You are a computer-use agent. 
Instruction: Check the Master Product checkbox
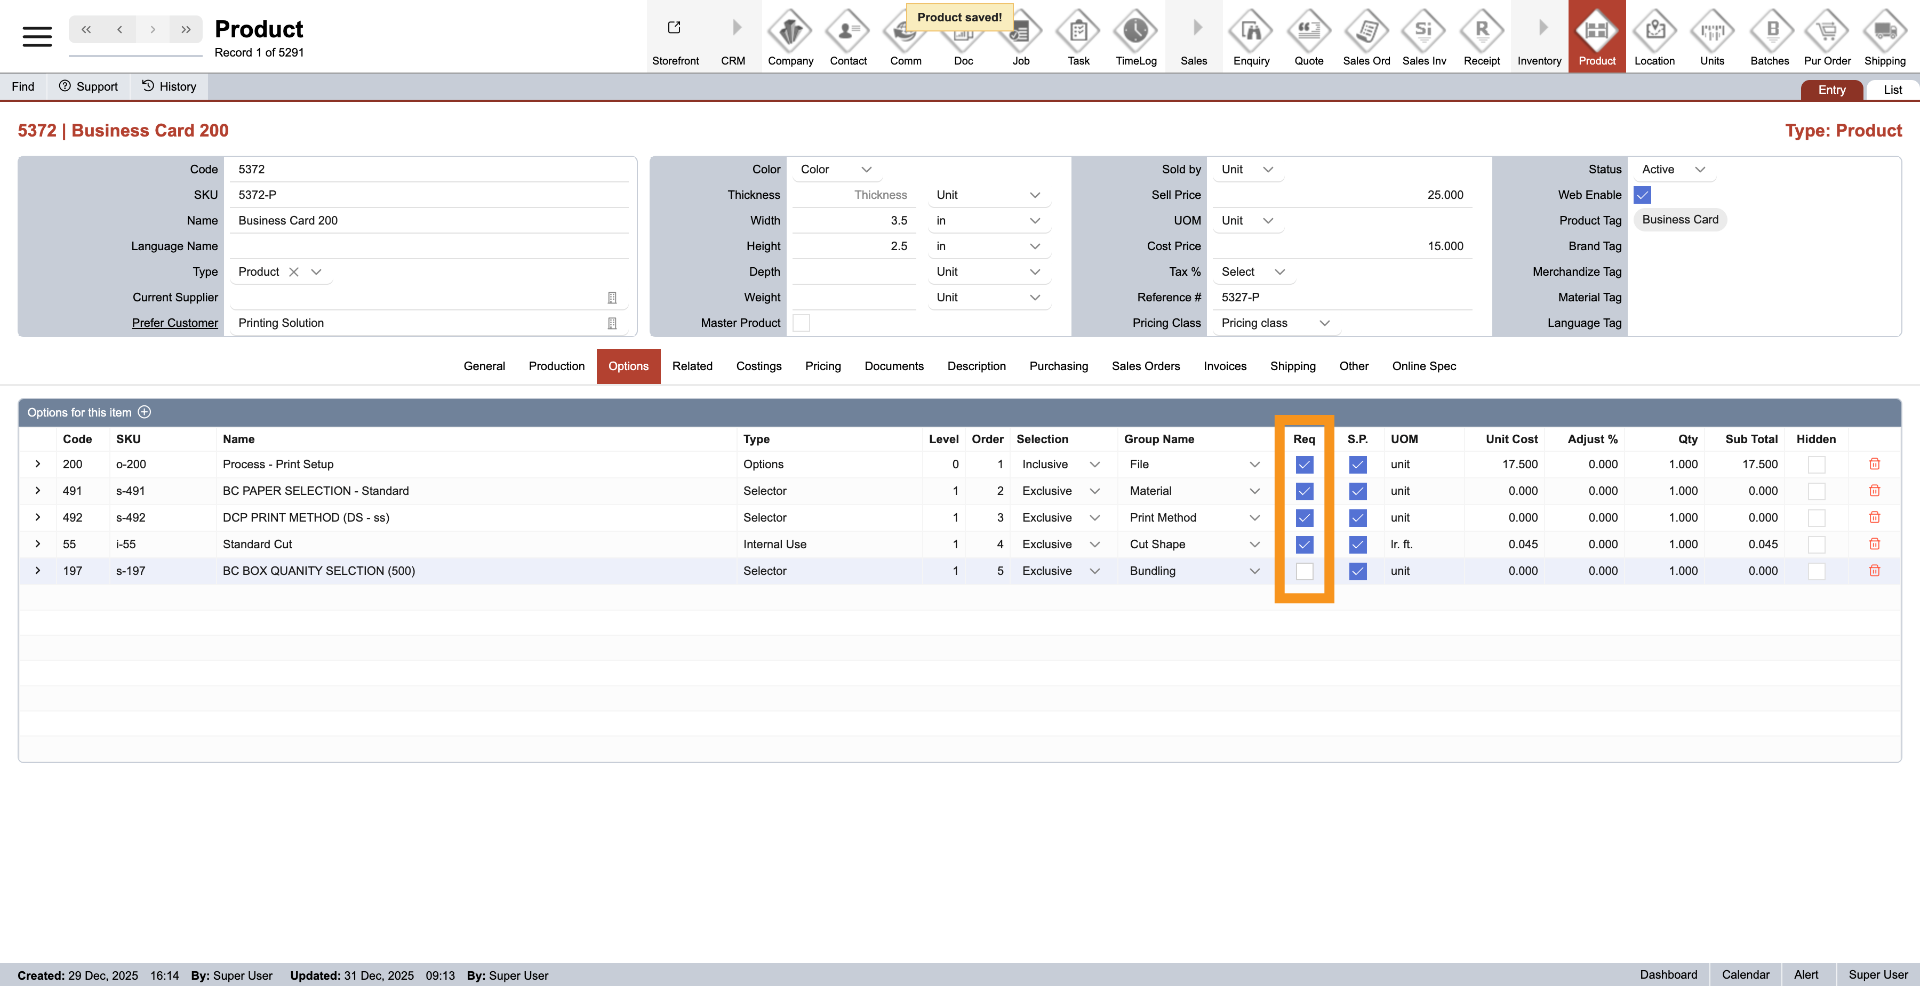801,323
